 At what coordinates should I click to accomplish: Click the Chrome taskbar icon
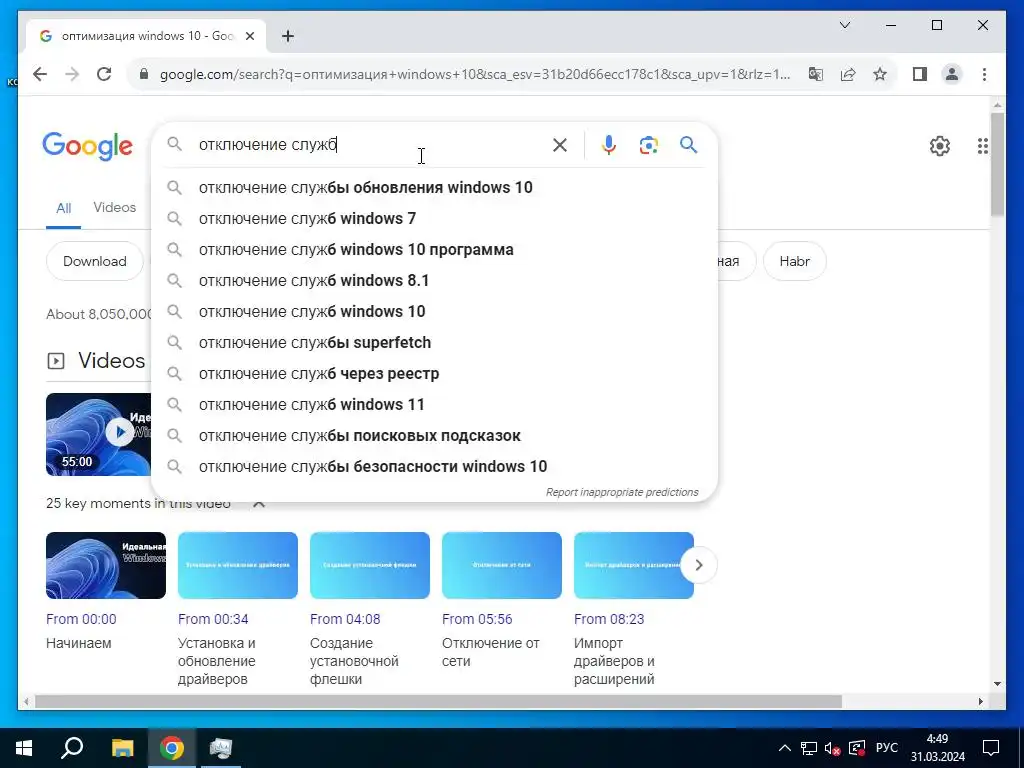pyautogui.click(x=172, y=748)
